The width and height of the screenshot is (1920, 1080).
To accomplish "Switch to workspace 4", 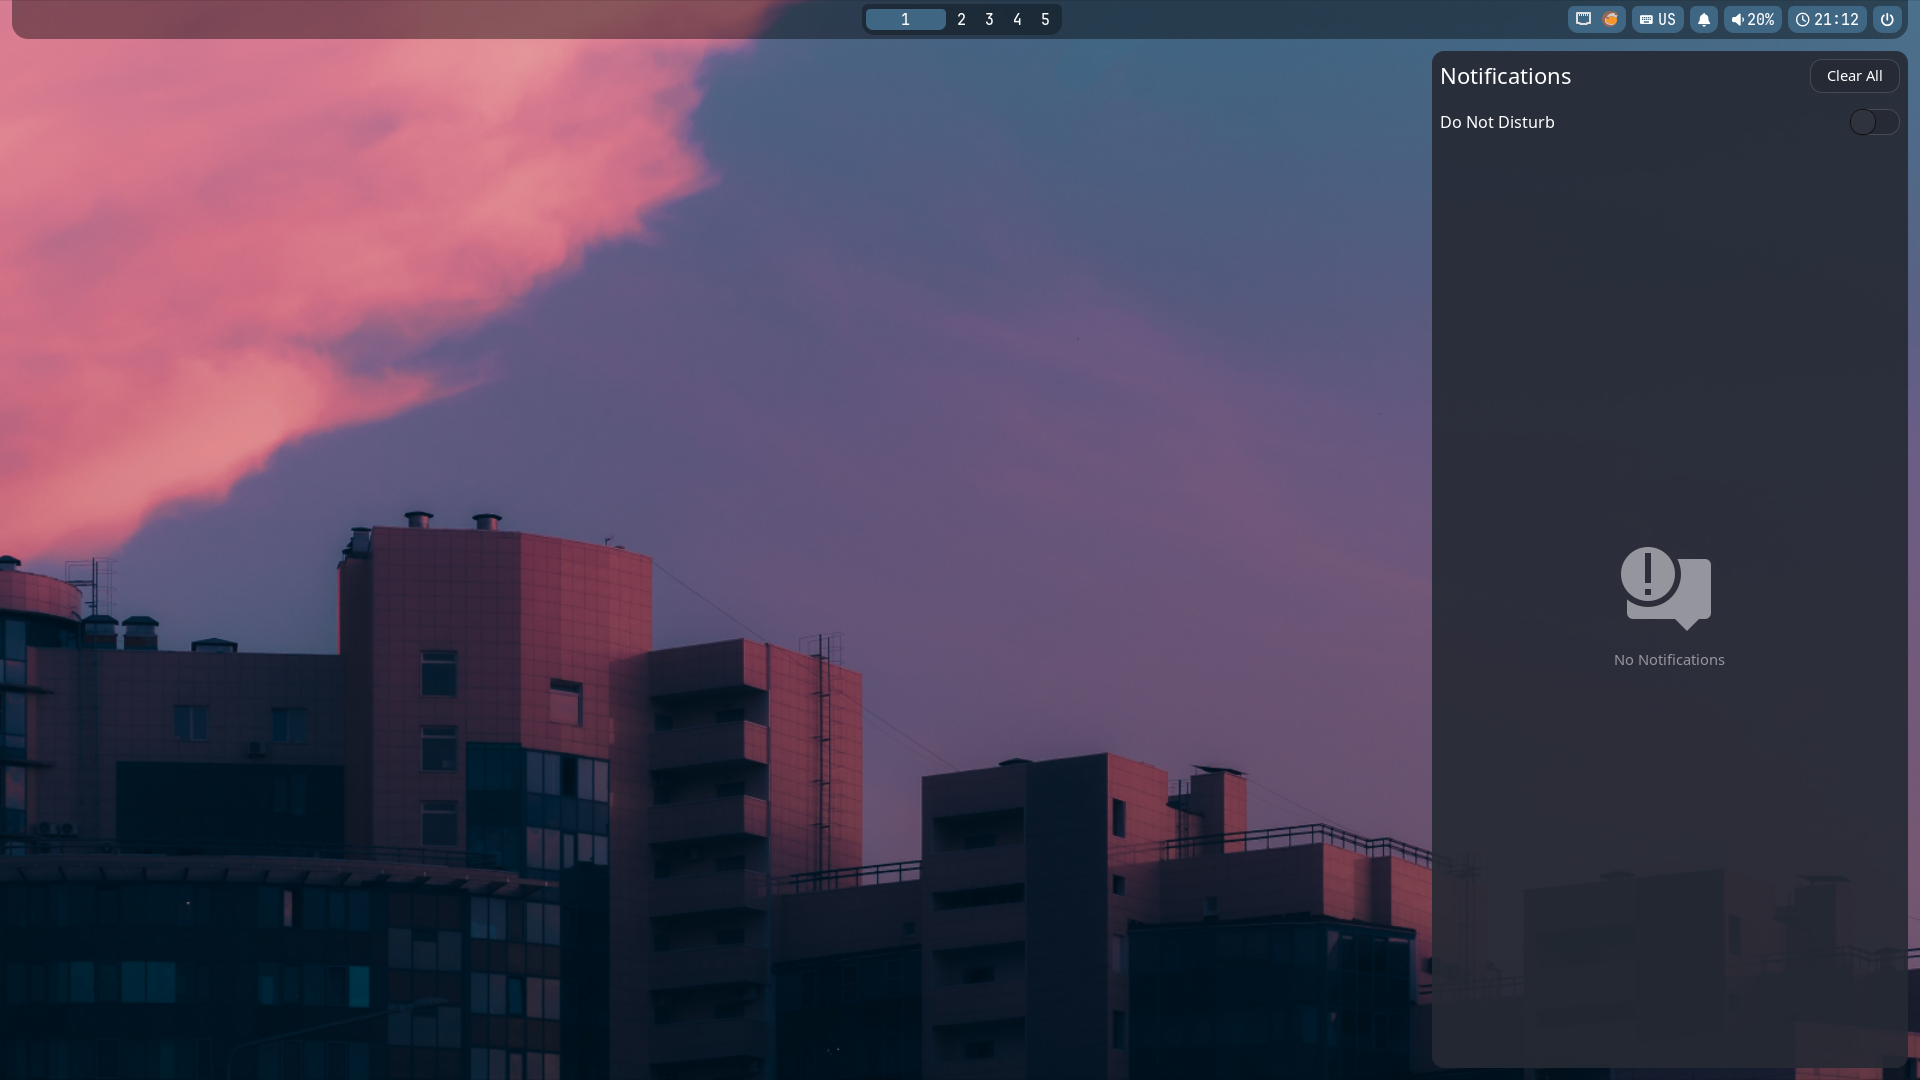I will point(1017,19).
